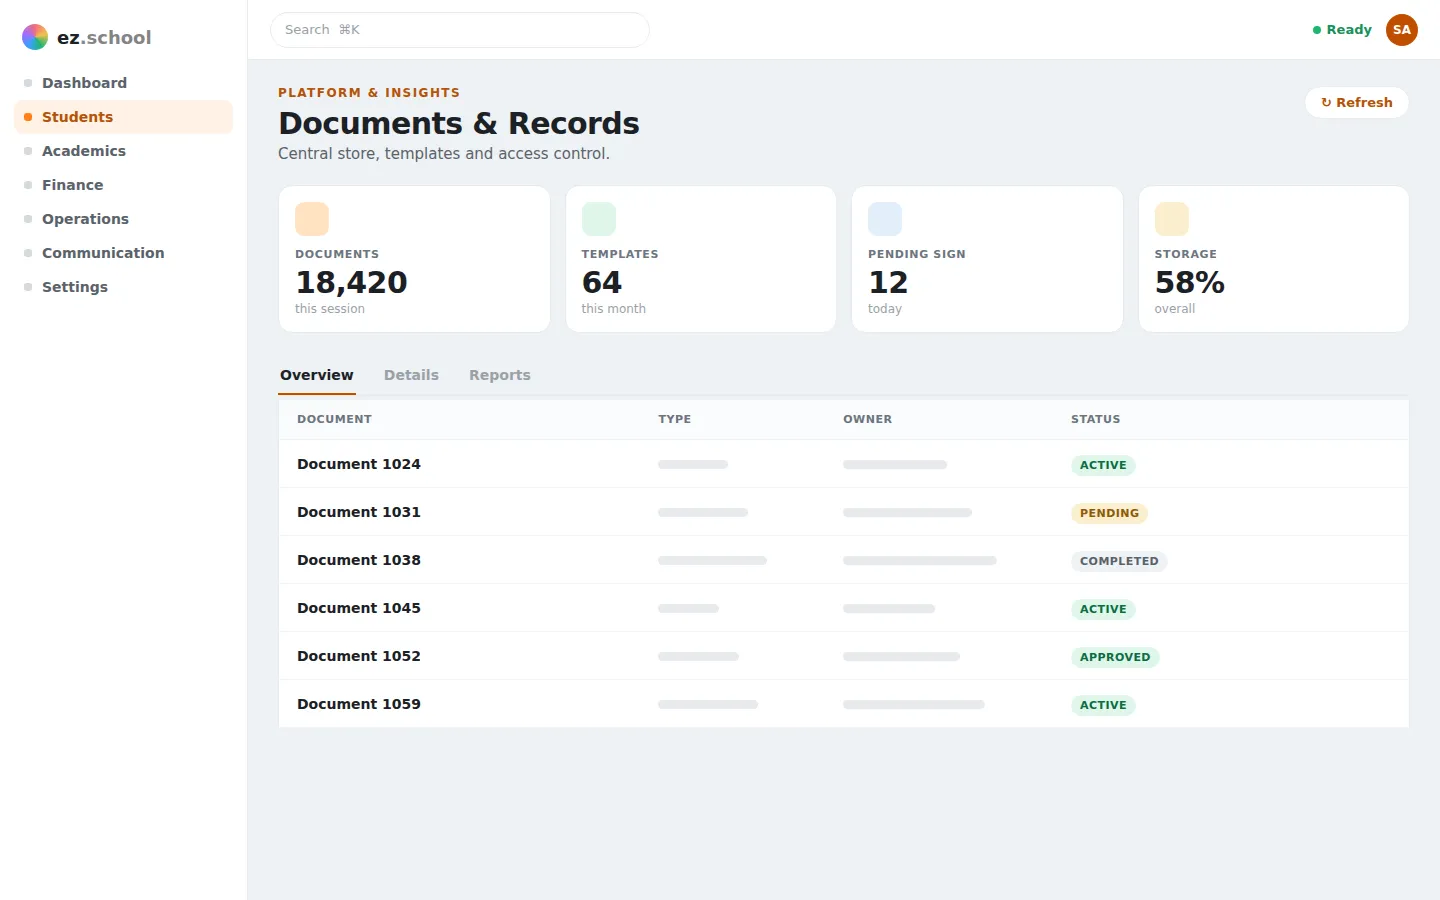Switch to the Details tab

(x=411, y=375)
